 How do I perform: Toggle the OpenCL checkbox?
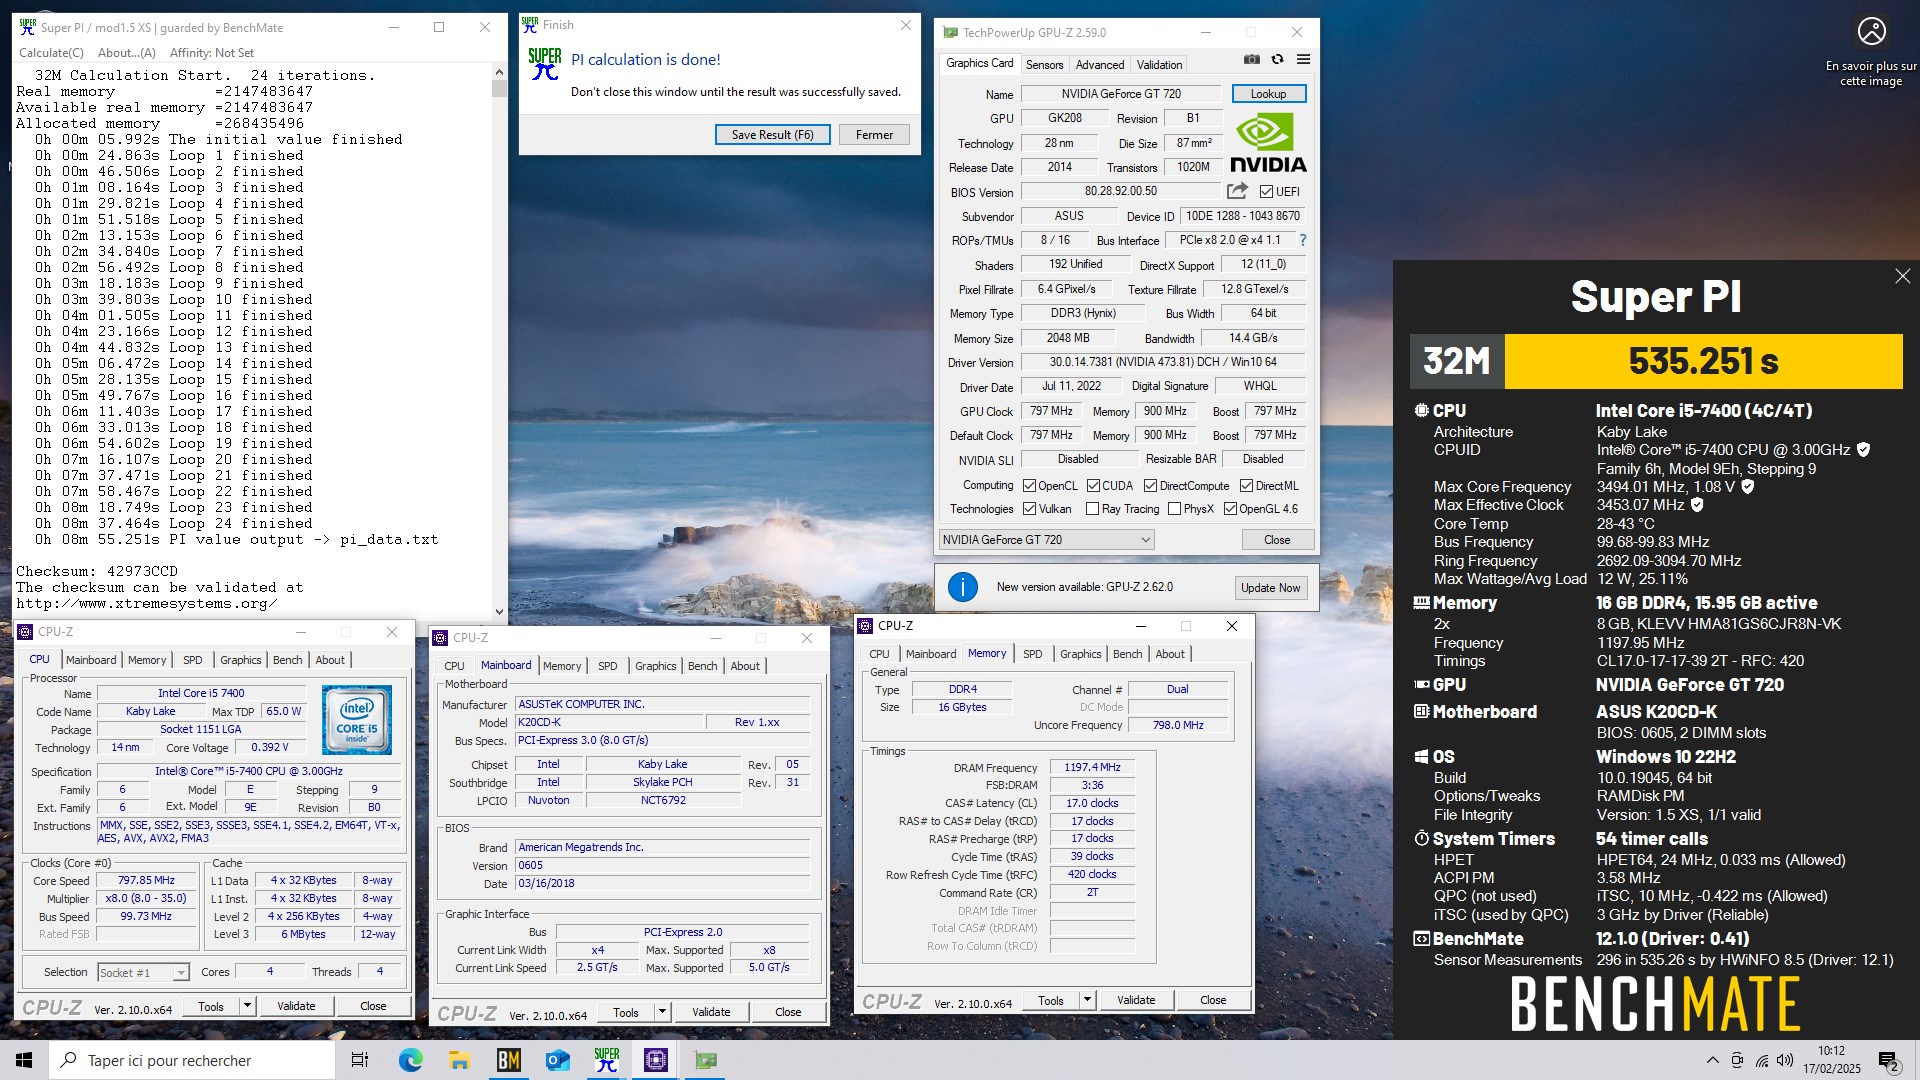tap(1029, 486)
